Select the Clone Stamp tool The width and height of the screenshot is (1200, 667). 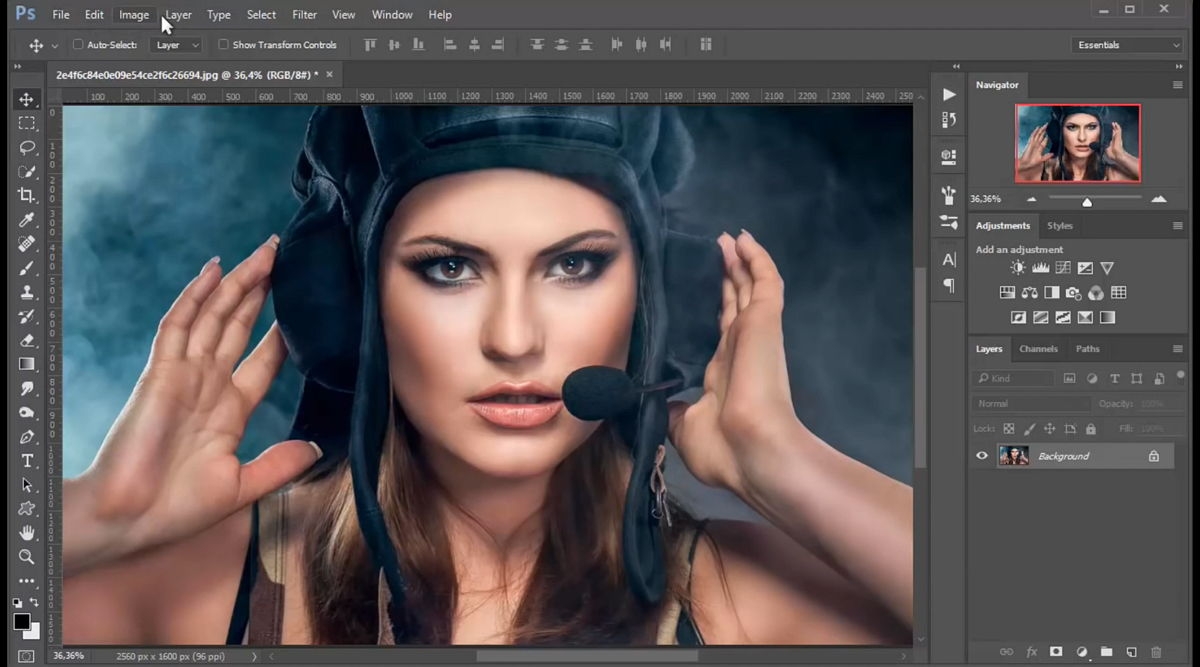coord(27,292)
